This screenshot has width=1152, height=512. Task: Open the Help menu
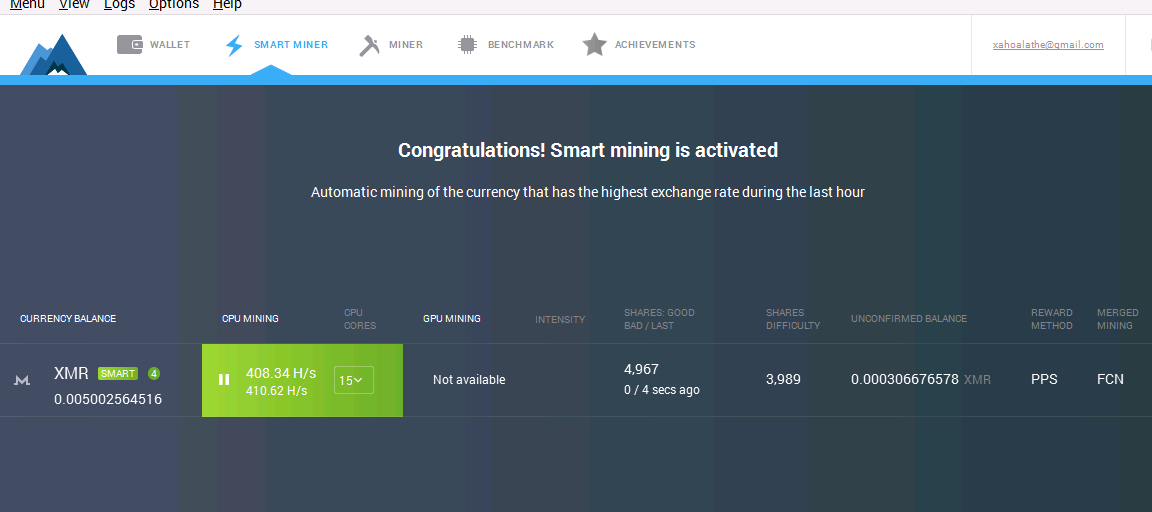pyautogui.click(x=227, y=5)
